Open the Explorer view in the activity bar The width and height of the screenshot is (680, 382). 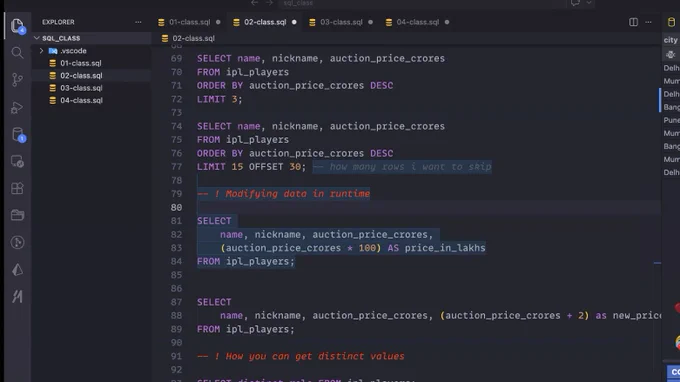(17, 26)
